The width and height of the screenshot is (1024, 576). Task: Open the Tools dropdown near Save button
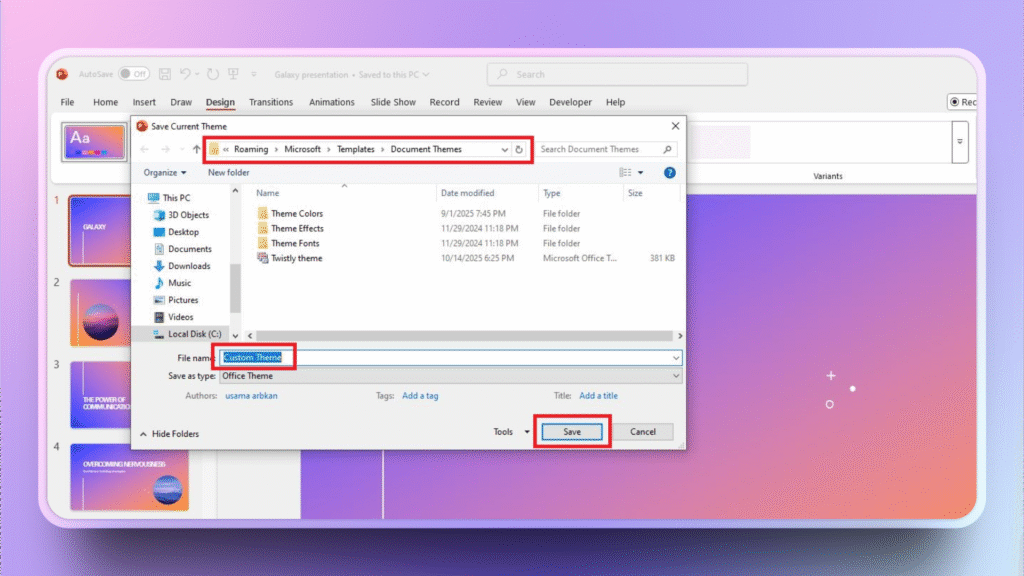510,431
